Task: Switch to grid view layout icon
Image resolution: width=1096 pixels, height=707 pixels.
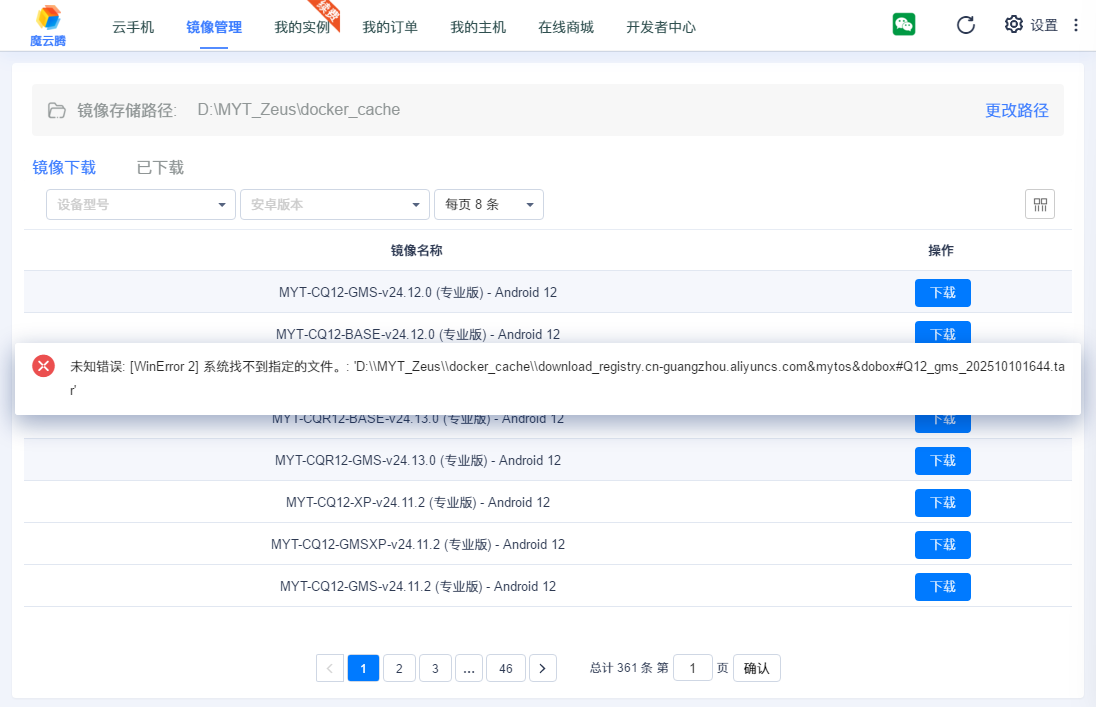Action: 1040,204
